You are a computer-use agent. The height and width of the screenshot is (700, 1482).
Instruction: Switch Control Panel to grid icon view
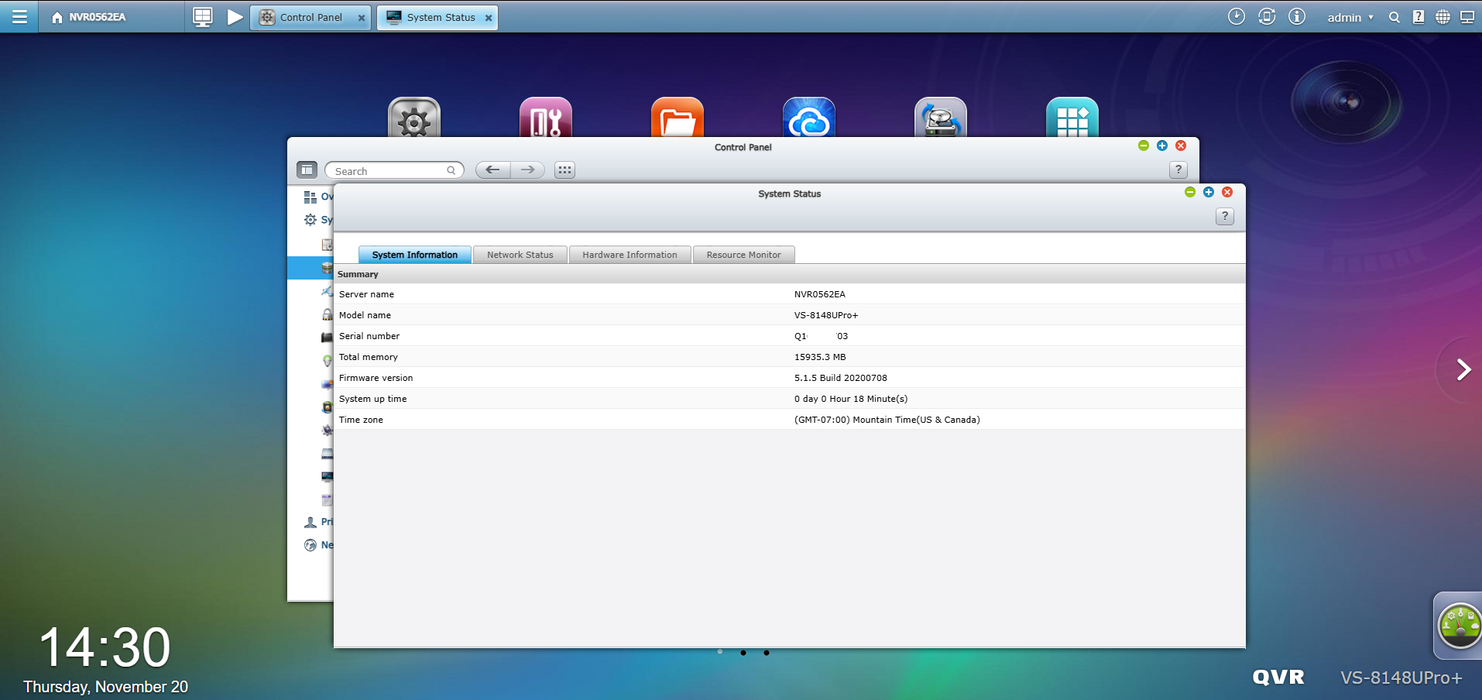[x=565, y=170]
